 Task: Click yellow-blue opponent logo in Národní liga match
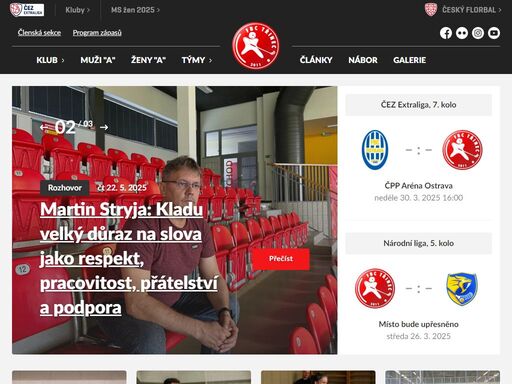(x=462, y=289)
